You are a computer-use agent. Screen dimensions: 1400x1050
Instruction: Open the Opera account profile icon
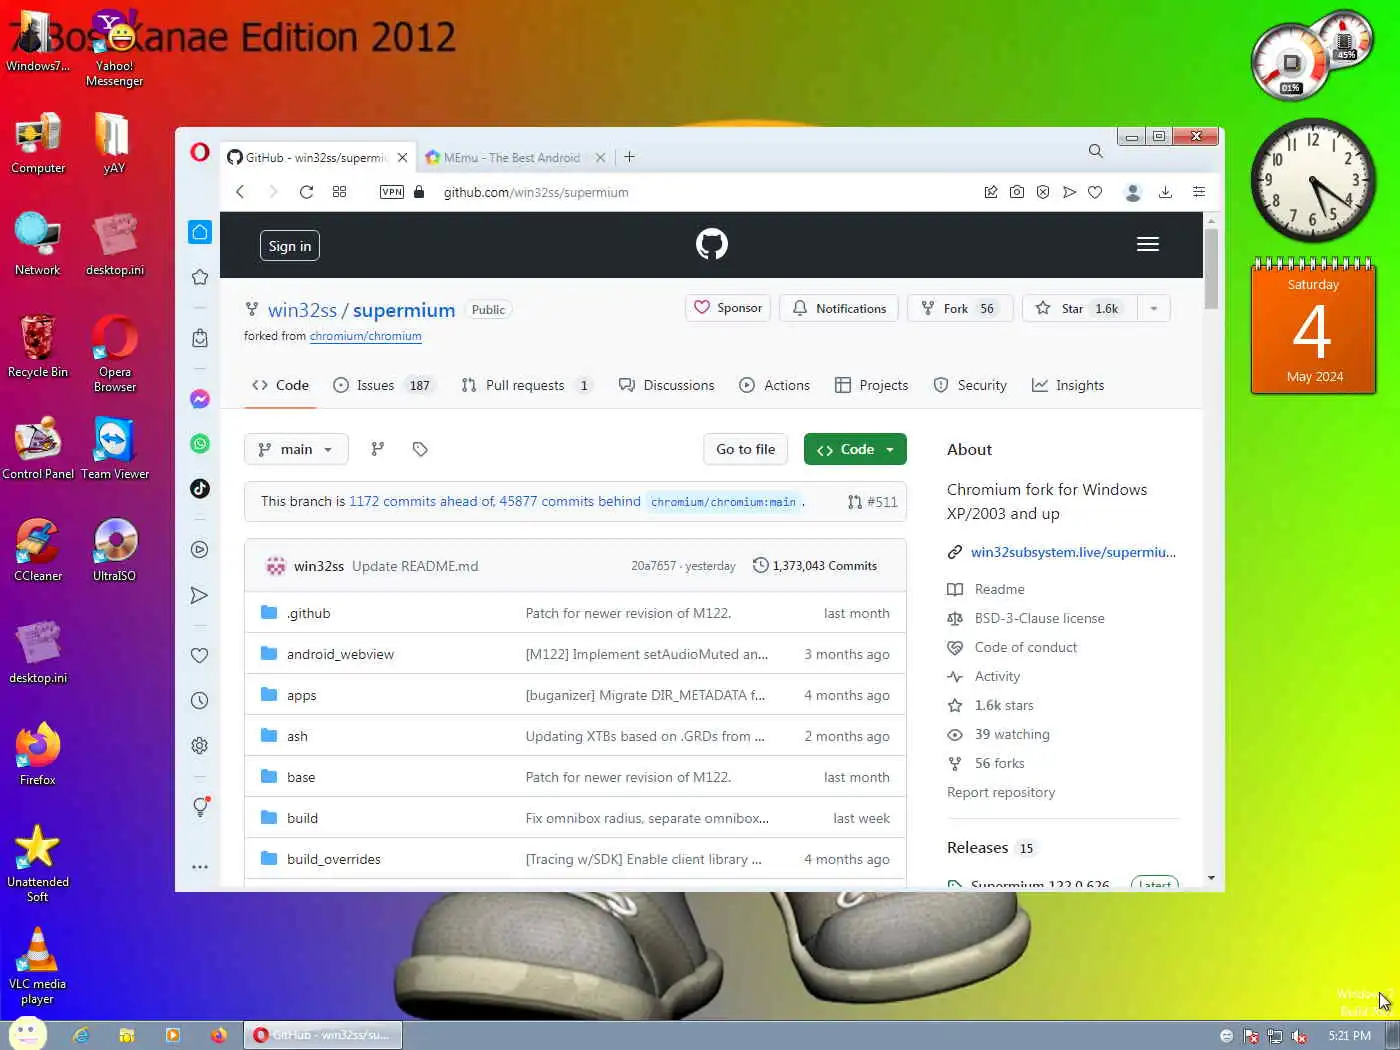point(1133,192)
